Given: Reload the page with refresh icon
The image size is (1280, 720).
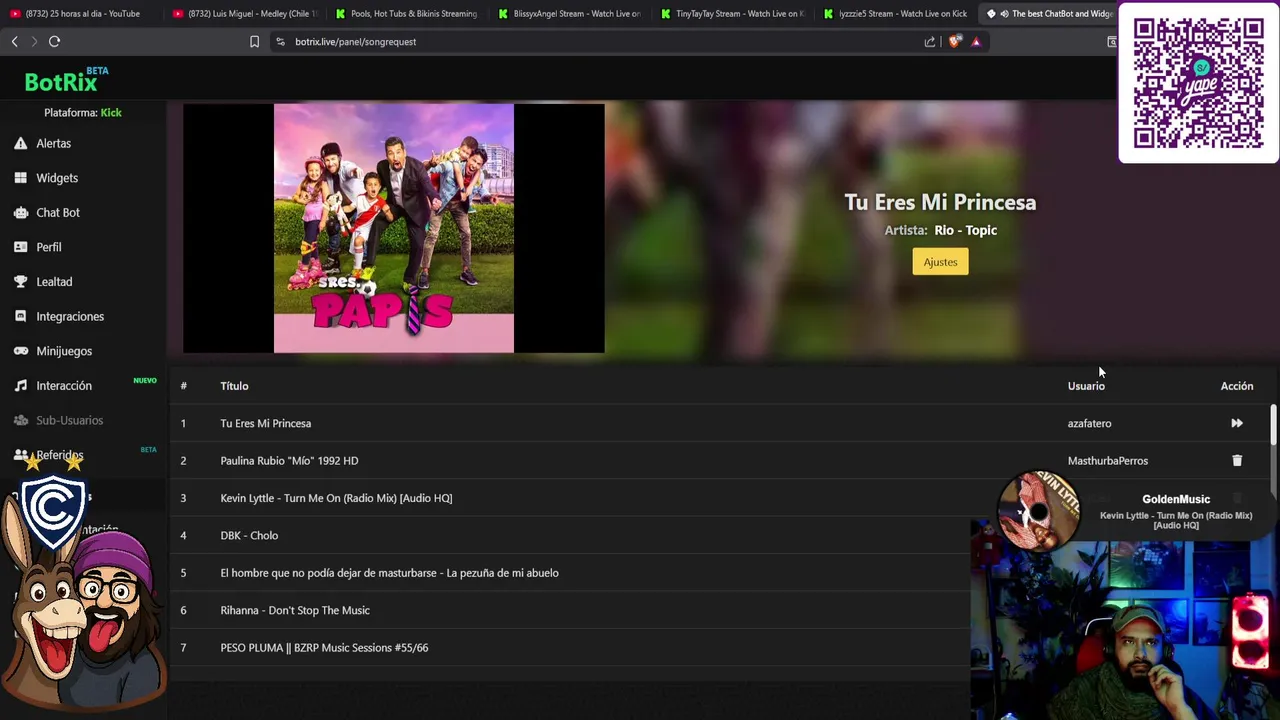Looking at the screenshot, I should [x=54, y=41].
